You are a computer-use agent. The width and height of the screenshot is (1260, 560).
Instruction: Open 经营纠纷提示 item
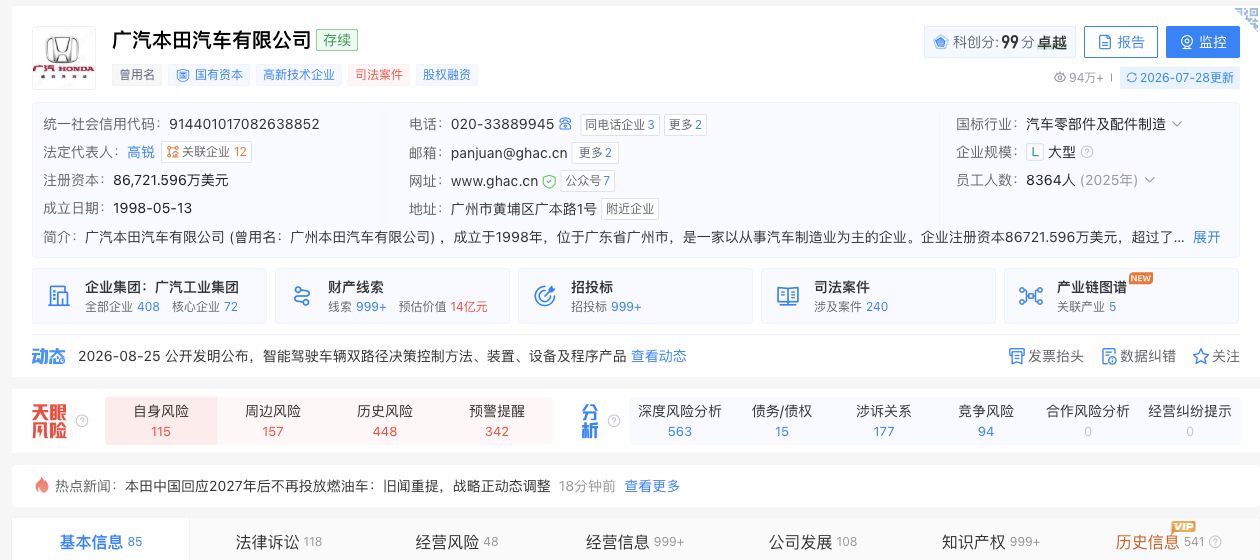click(1190, 421)
